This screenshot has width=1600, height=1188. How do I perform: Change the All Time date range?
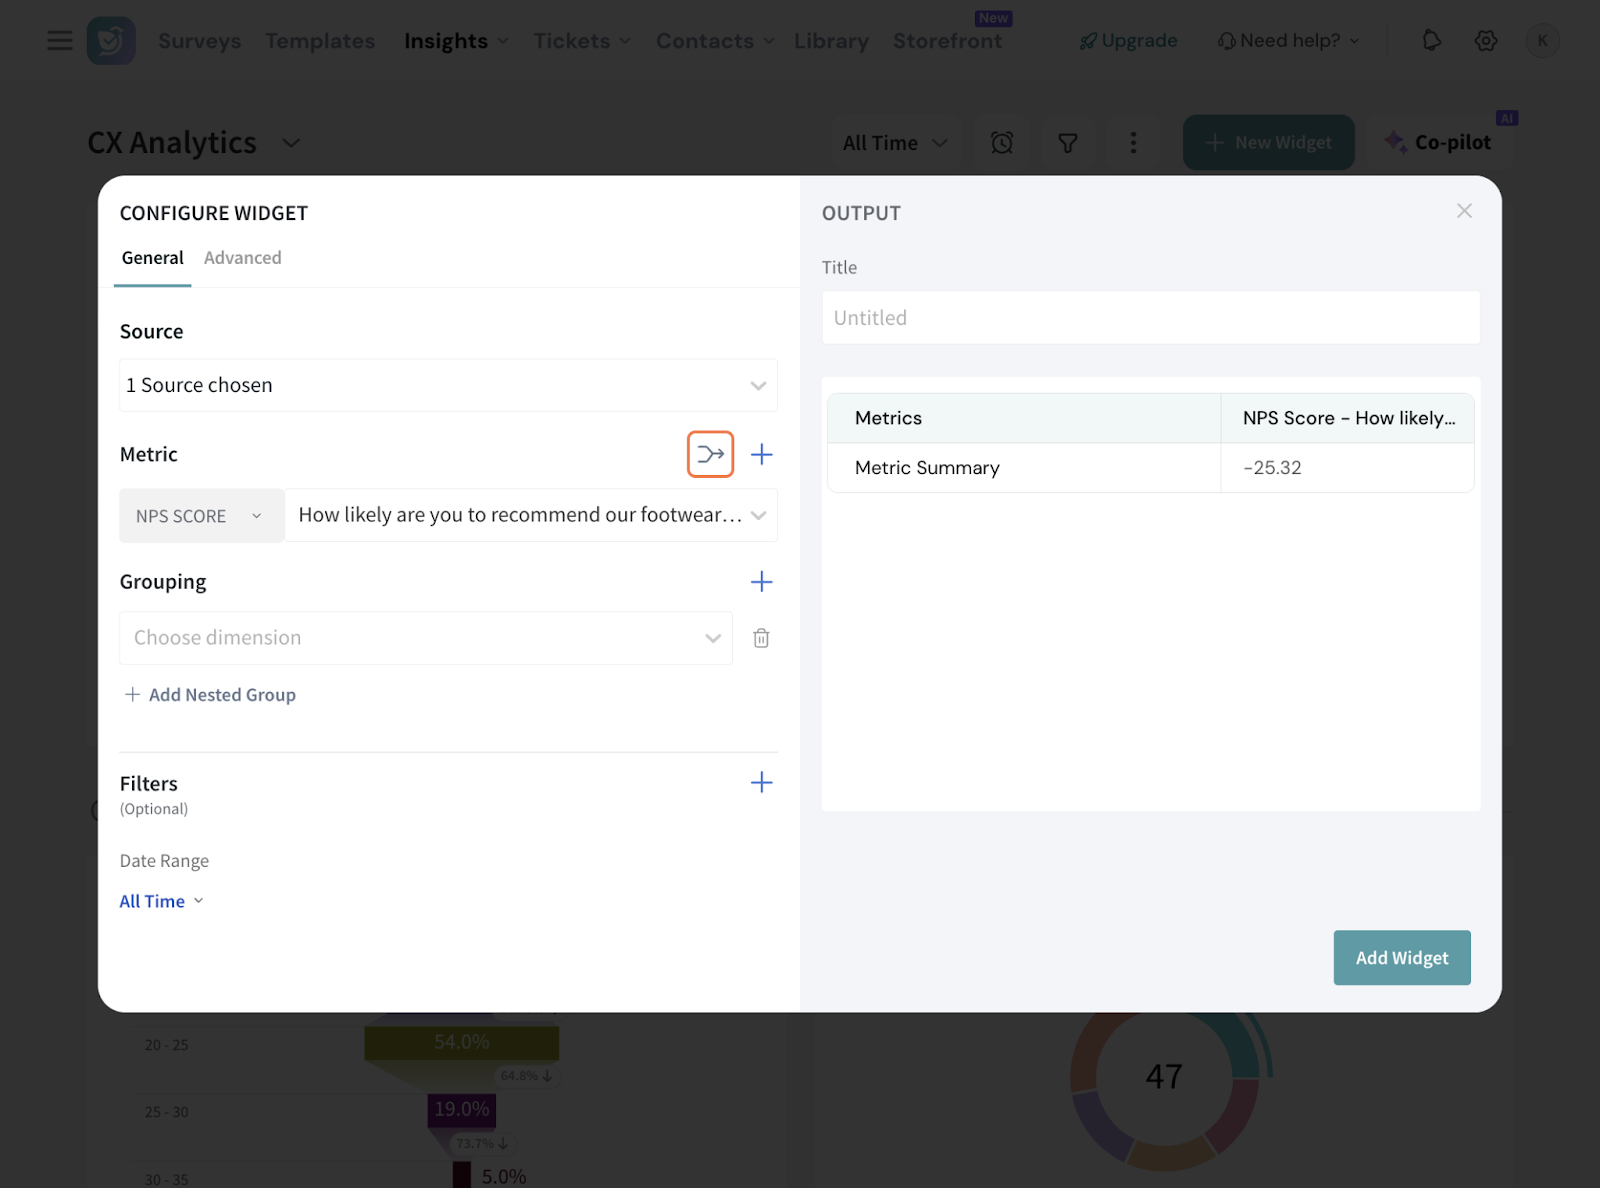point(161,901)
